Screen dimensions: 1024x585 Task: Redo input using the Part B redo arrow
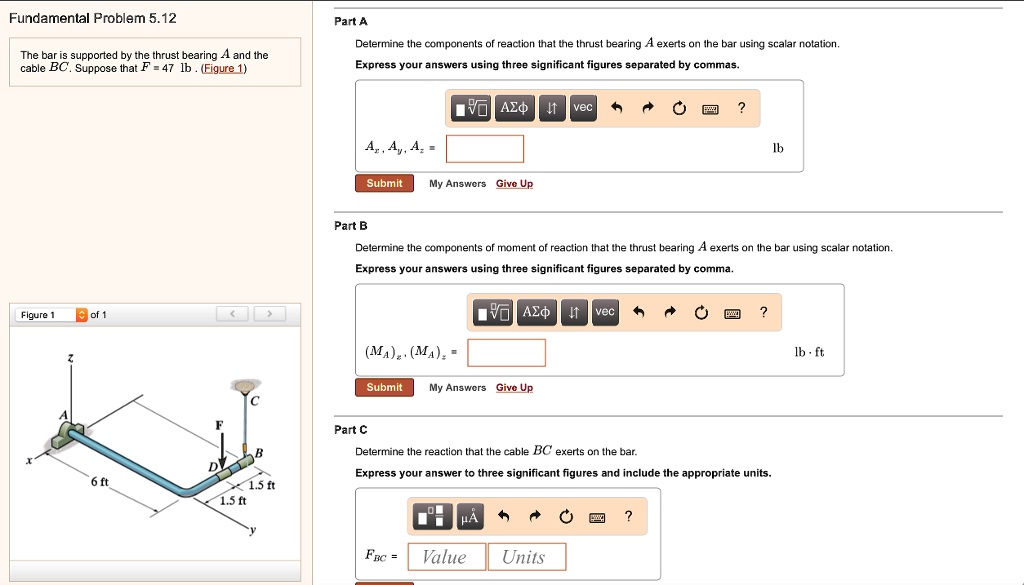[672, 311]
